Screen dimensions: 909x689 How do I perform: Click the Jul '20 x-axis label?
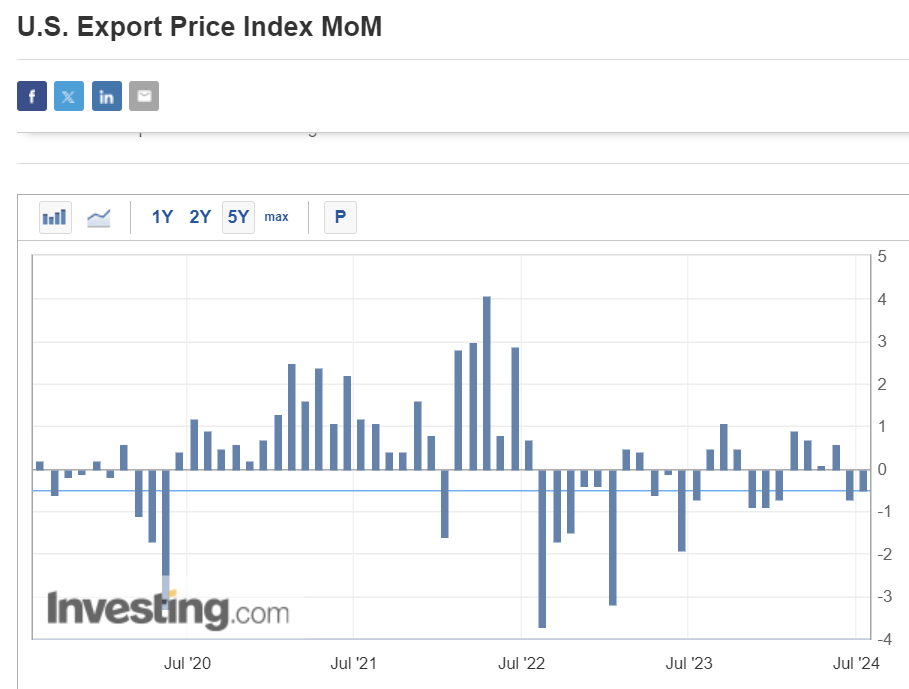click(x=187, y=662)
